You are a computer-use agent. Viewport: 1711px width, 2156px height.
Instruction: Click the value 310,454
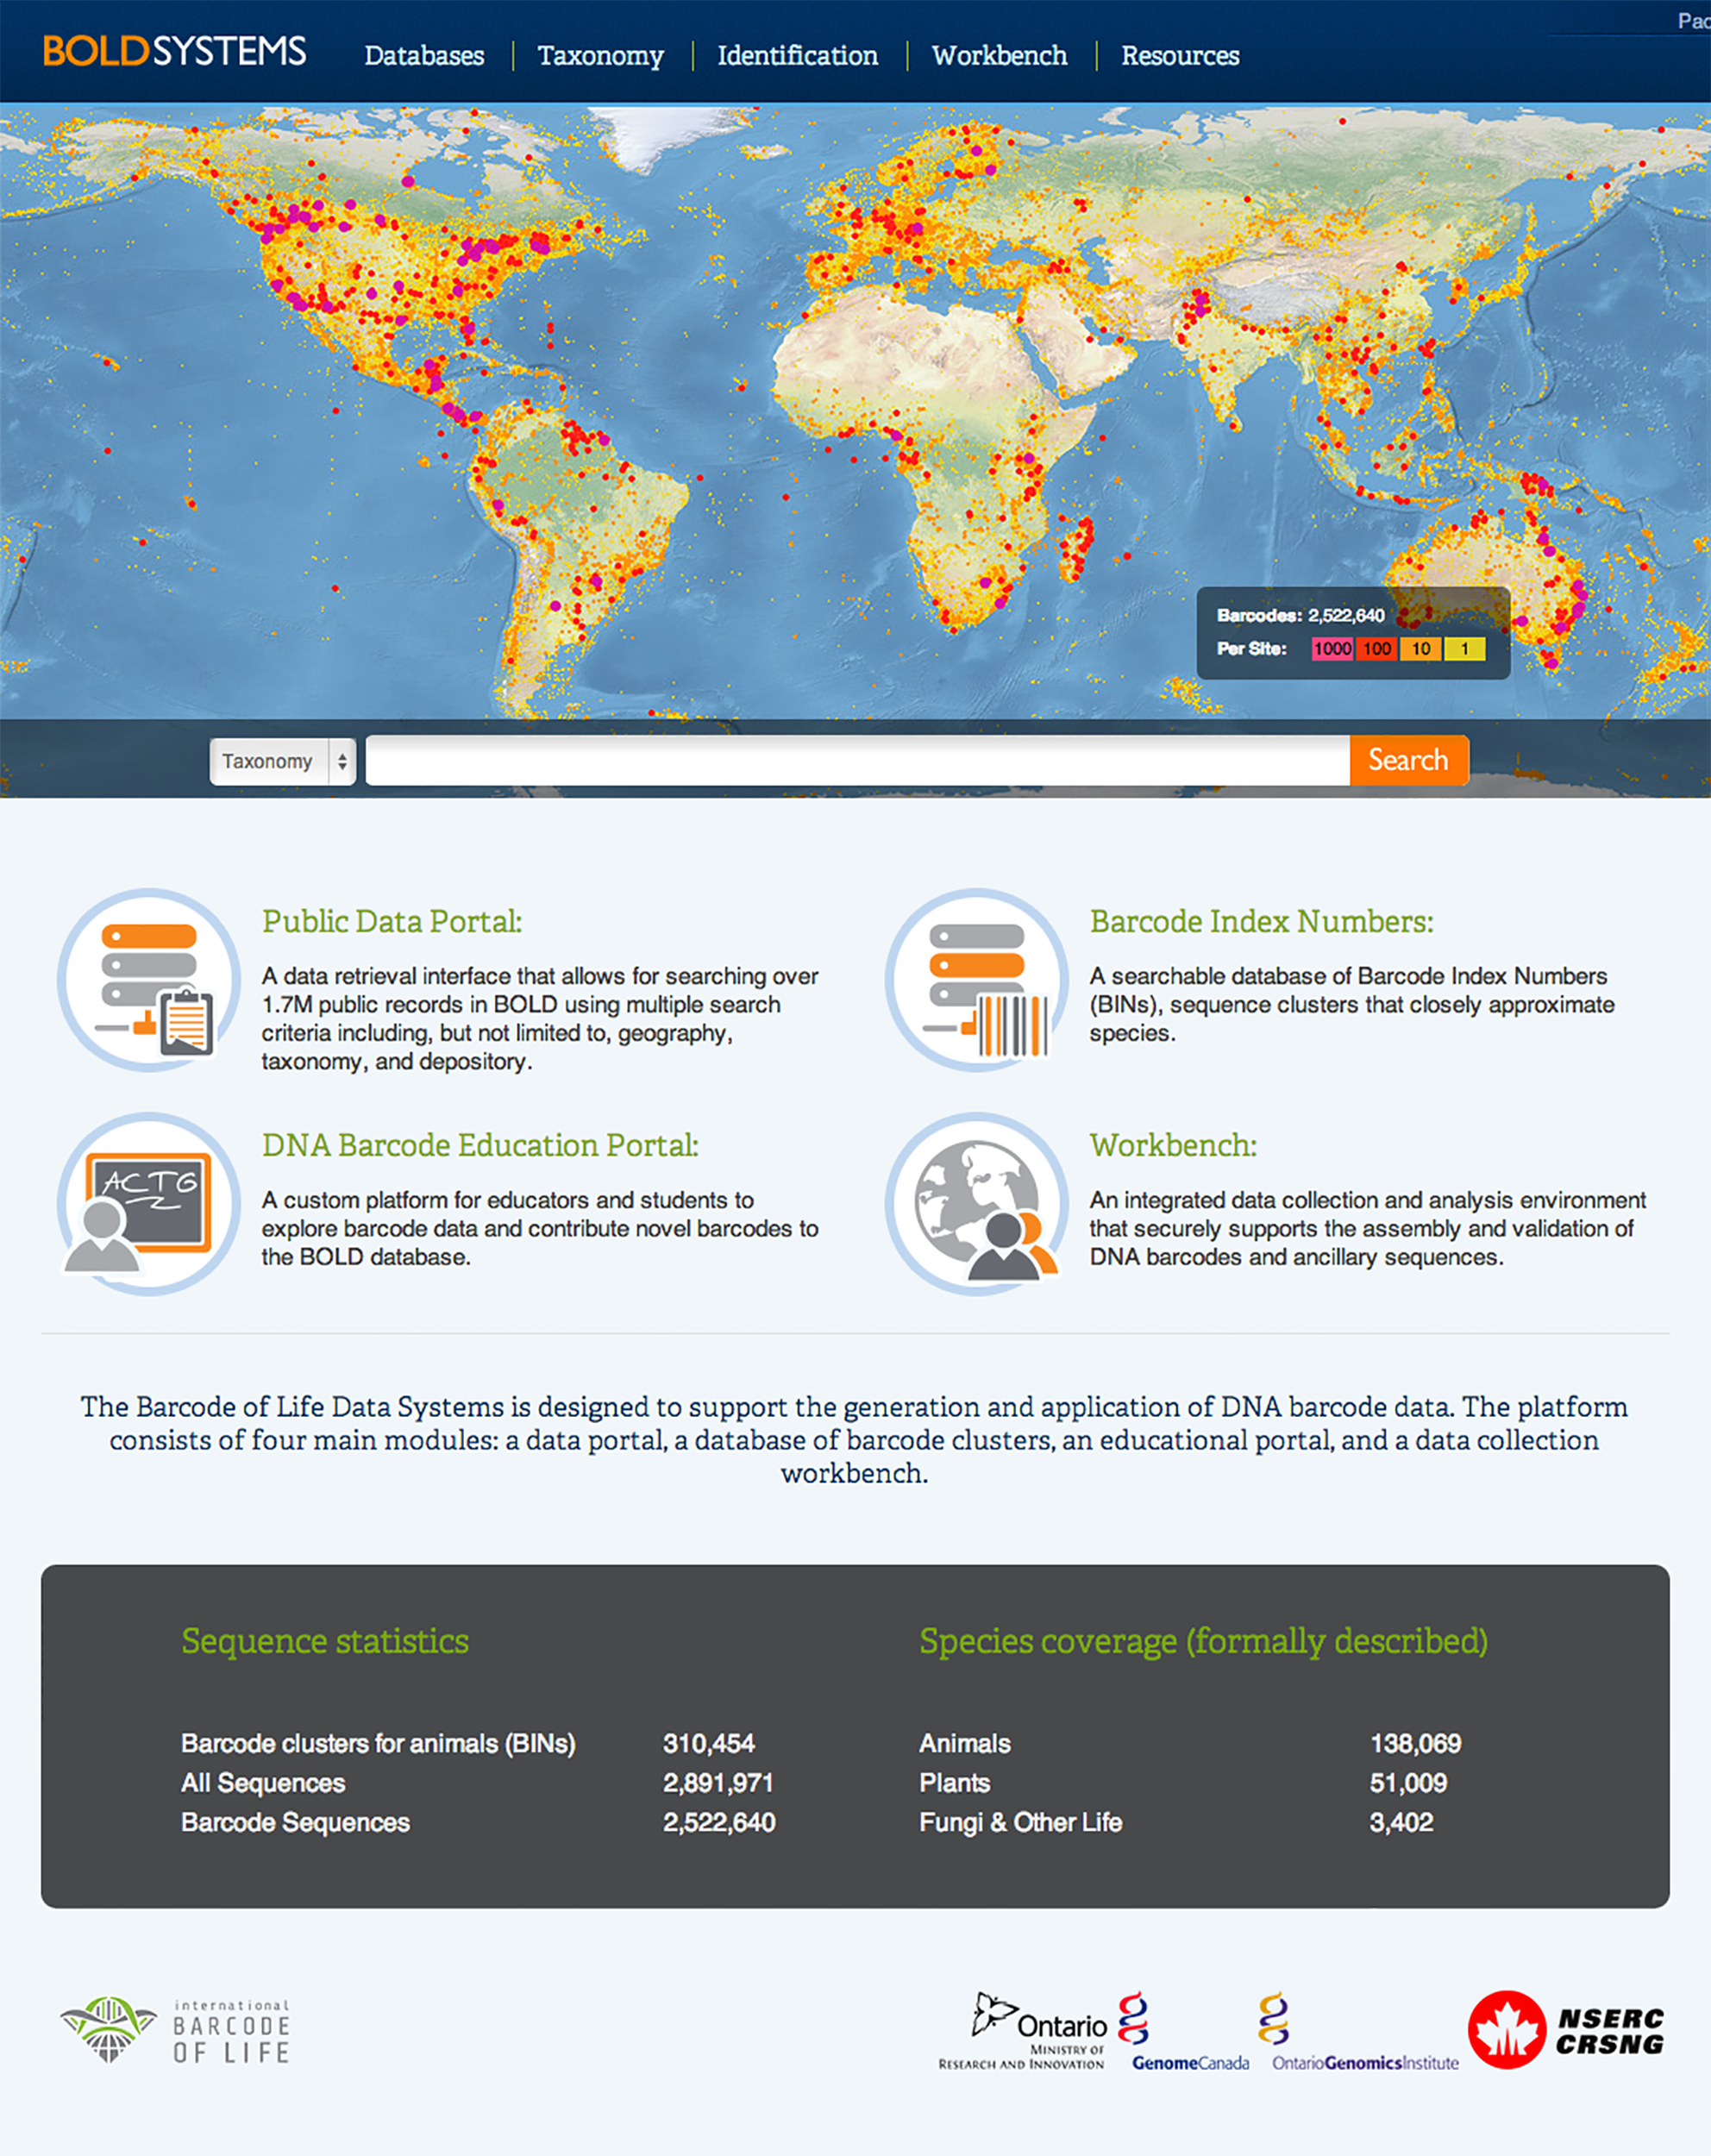tap(709, 1743)
